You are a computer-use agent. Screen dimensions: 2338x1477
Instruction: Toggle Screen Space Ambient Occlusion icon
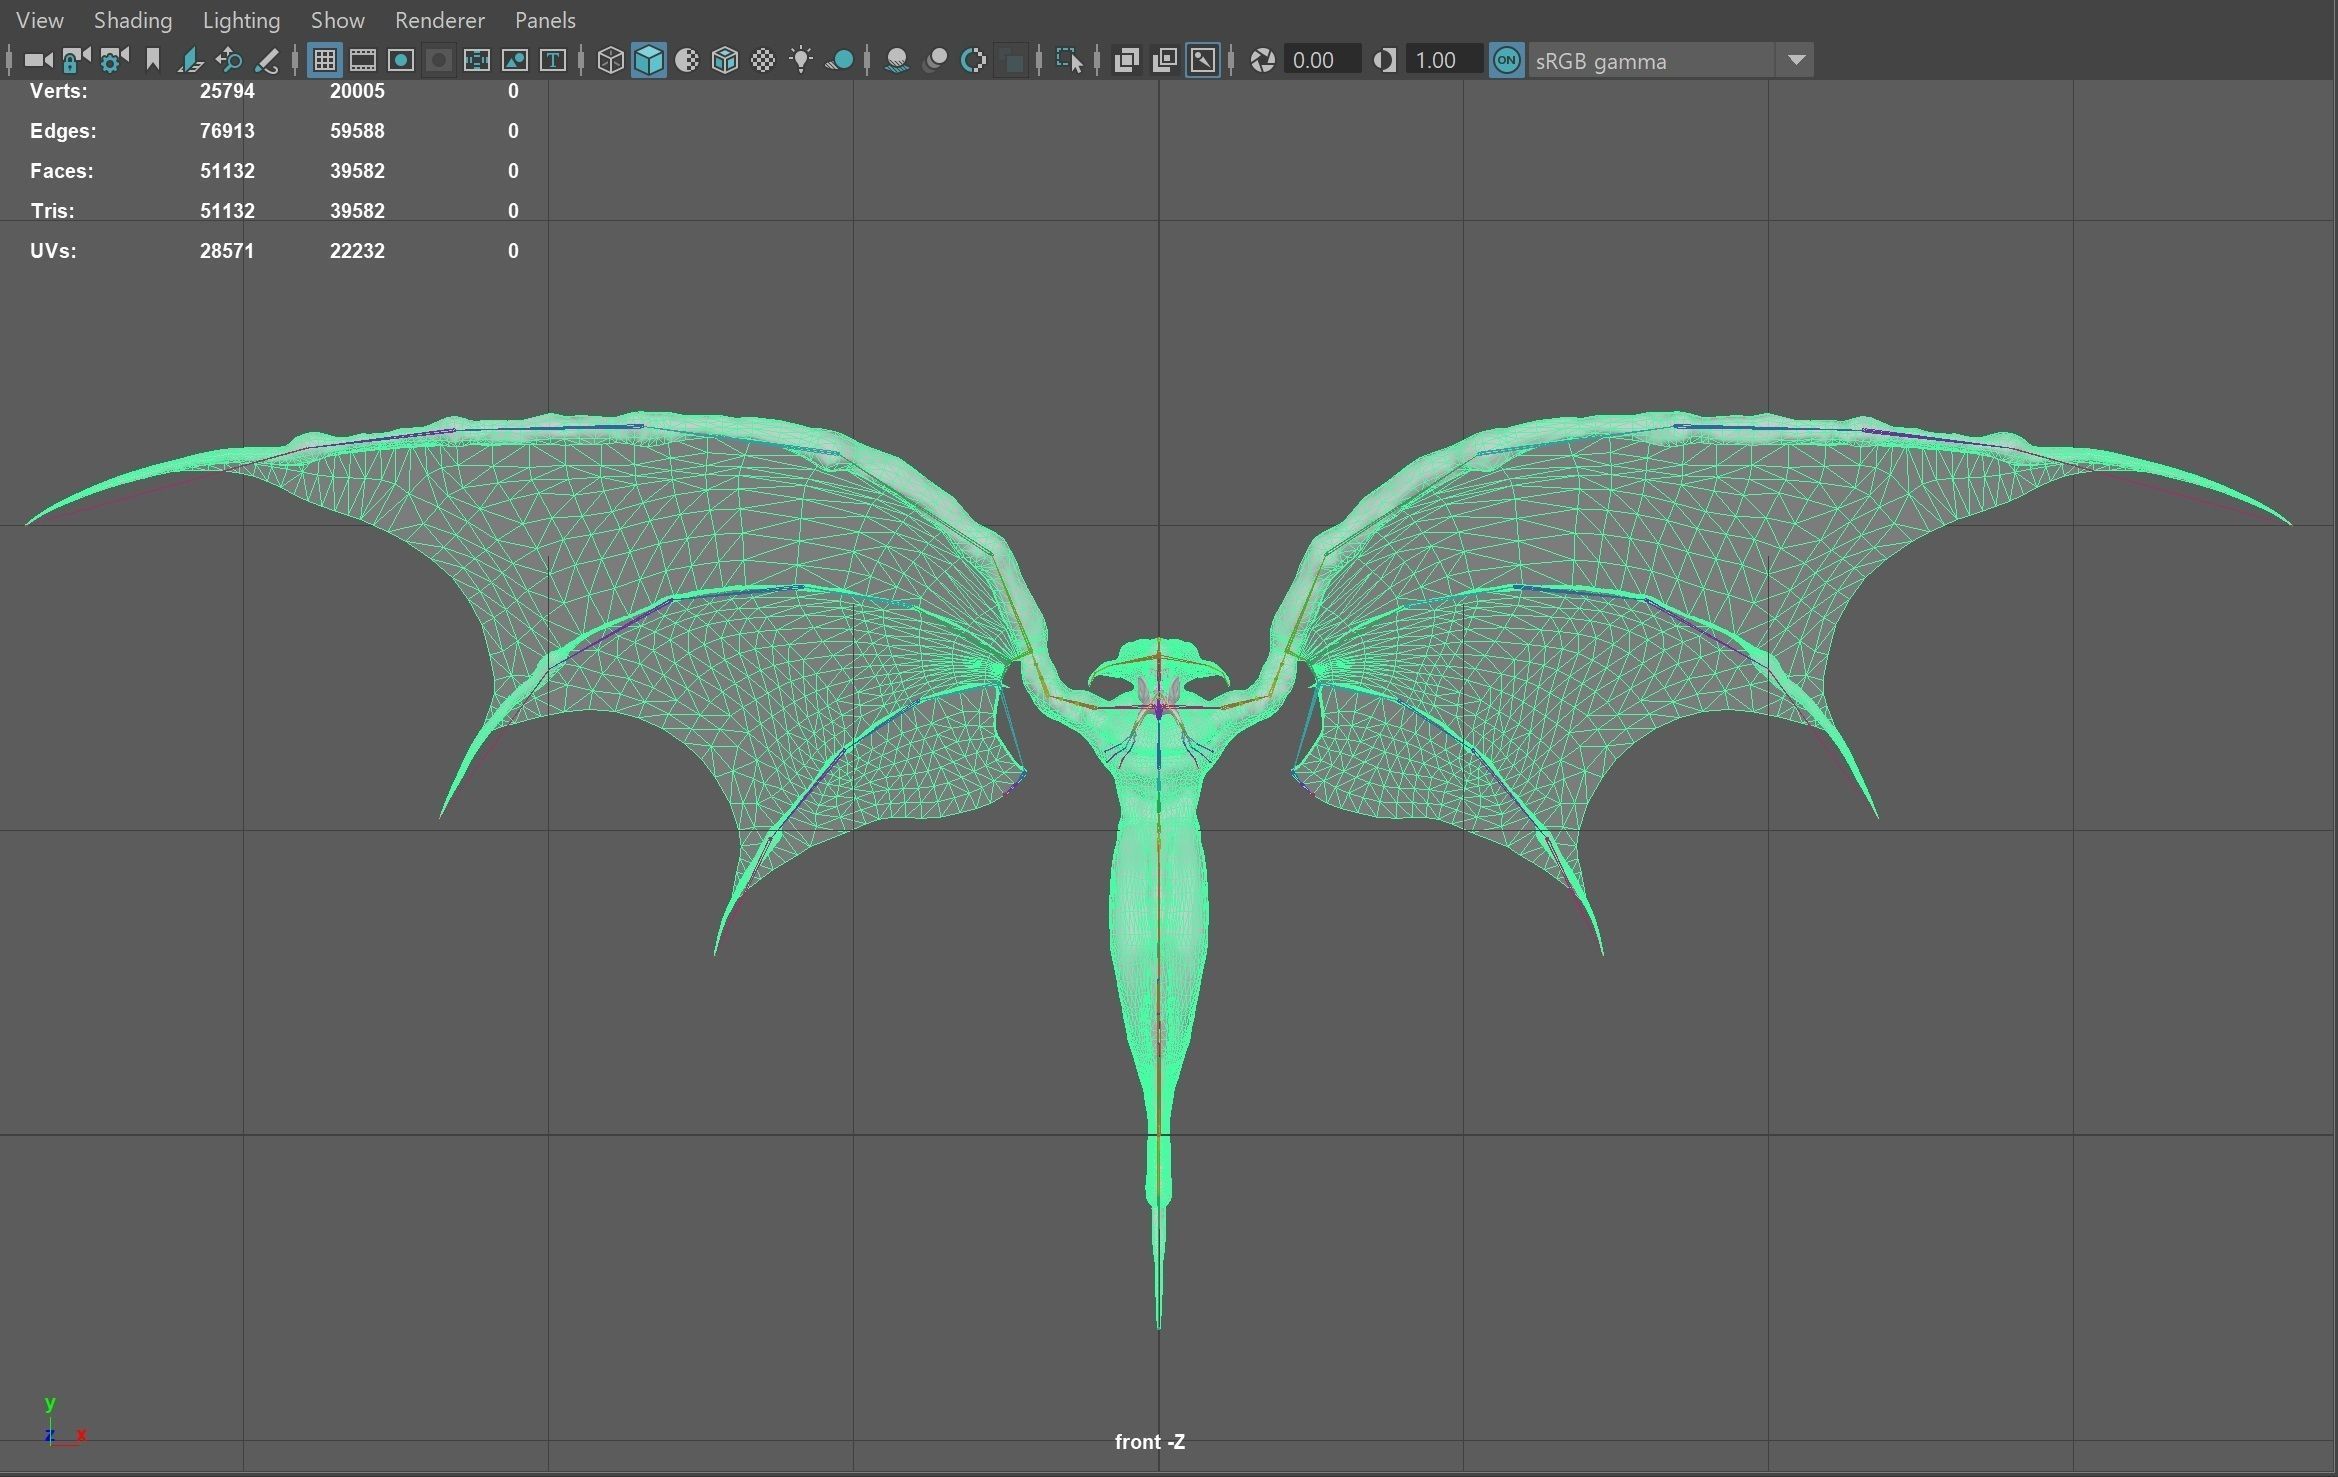(897, 61)
